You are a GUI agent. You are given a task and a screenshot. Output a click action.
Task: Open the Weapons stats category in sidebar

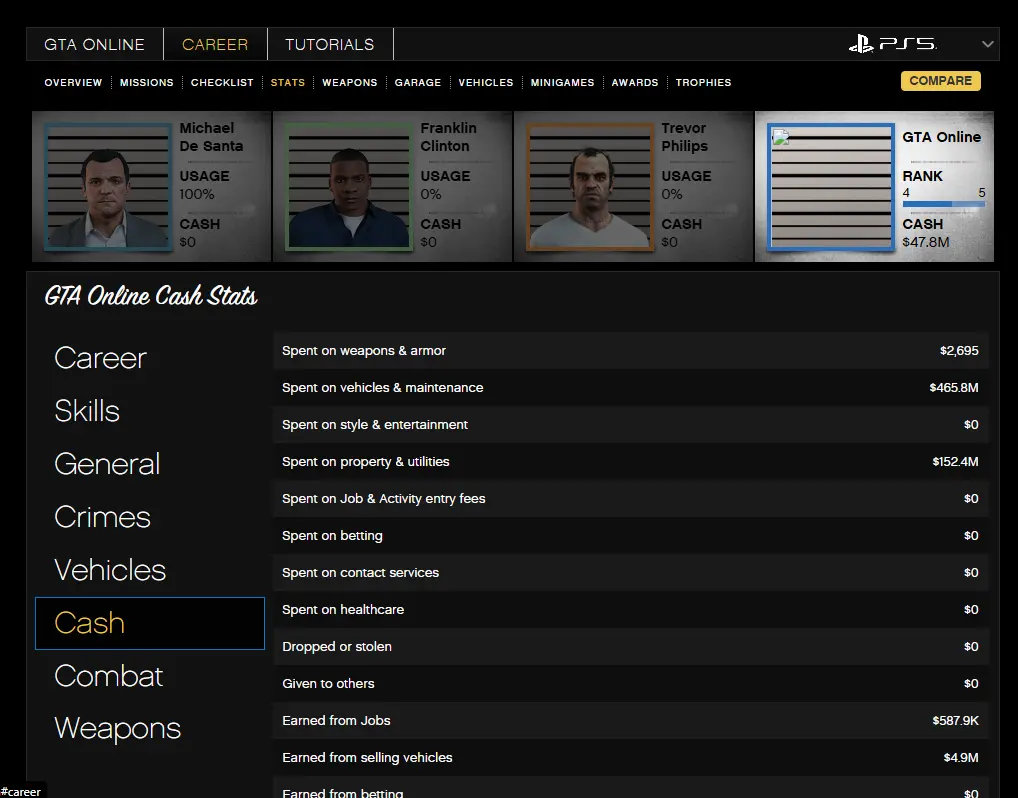point(118,728)
